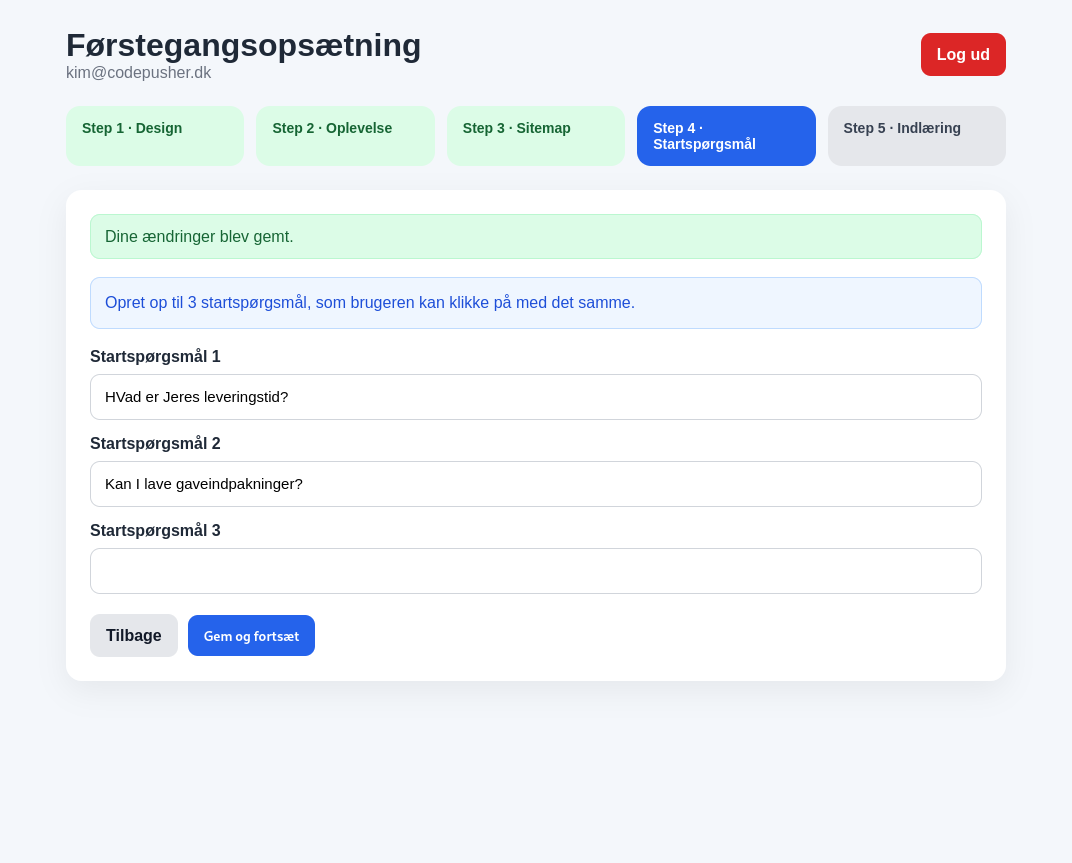Click the kim@codepusher.dk email text
This screenshot has width=1072, height=863.
tap(138, 73)
